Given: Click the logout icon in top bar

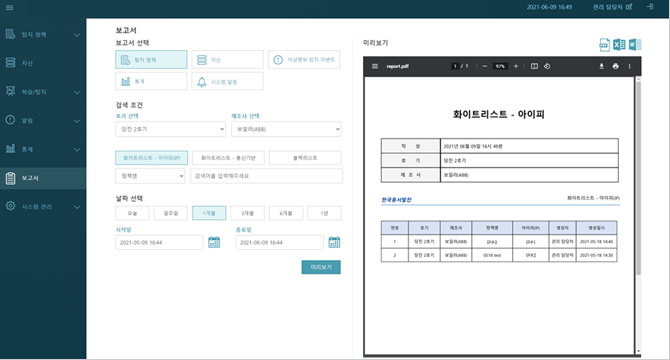Looking at the screenshot, I should 650,7.
